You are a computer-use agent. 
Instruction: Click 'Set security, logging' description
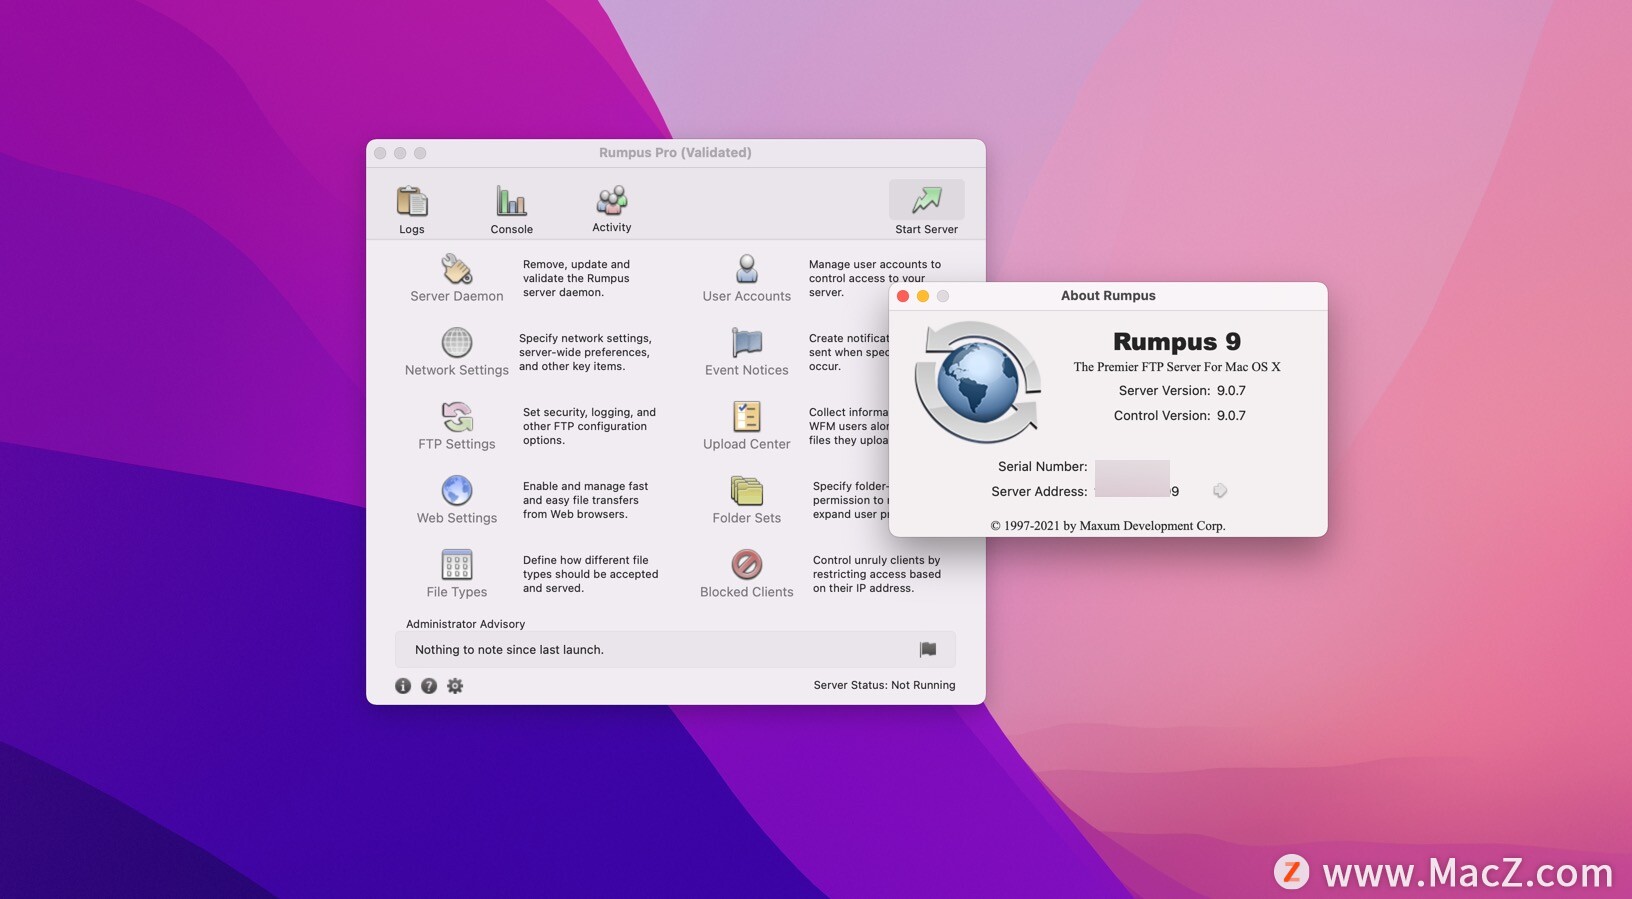tap(589, 426)
